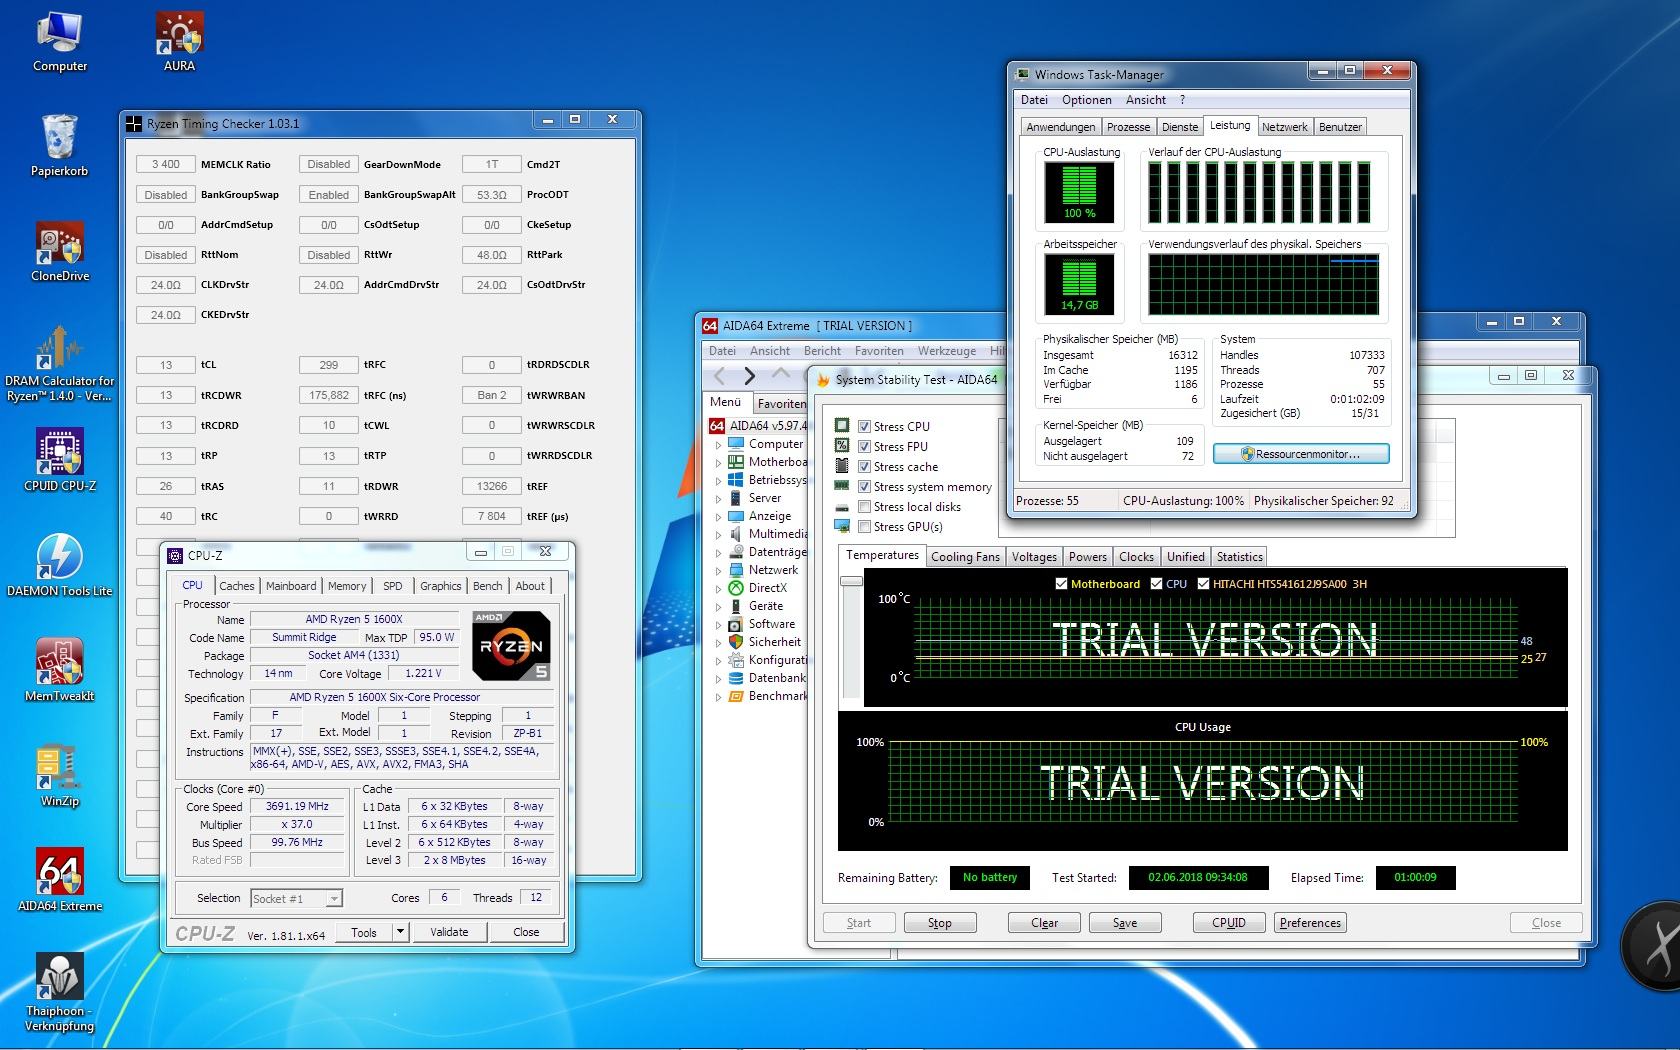Click the Stress FPU percent icon
The height and width of the screenshot is (1050, 1680).
(x=842, y=445)
